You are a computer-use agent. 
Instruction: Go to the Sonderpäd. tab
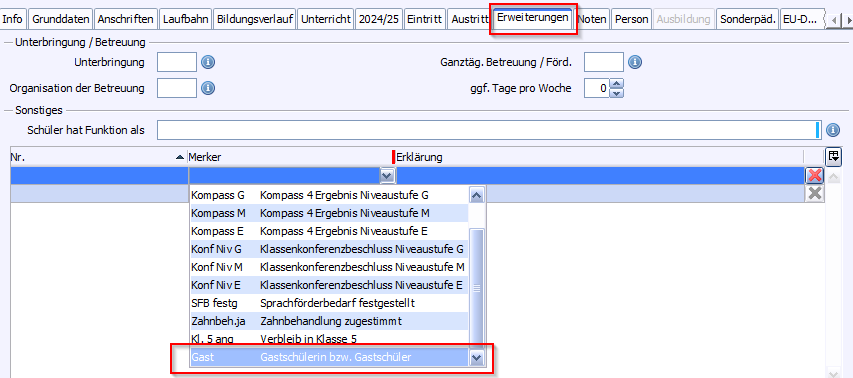(x=747, y=20)
